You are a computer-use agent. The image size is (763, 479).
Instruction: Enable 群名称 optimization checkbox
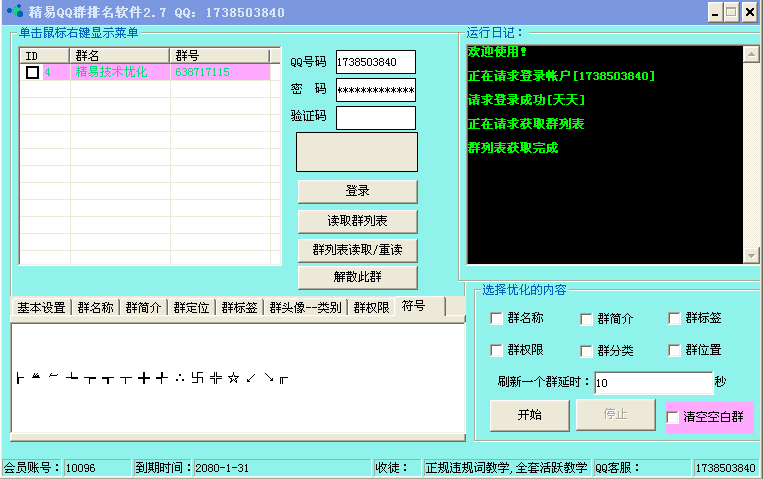click(496, 318)
